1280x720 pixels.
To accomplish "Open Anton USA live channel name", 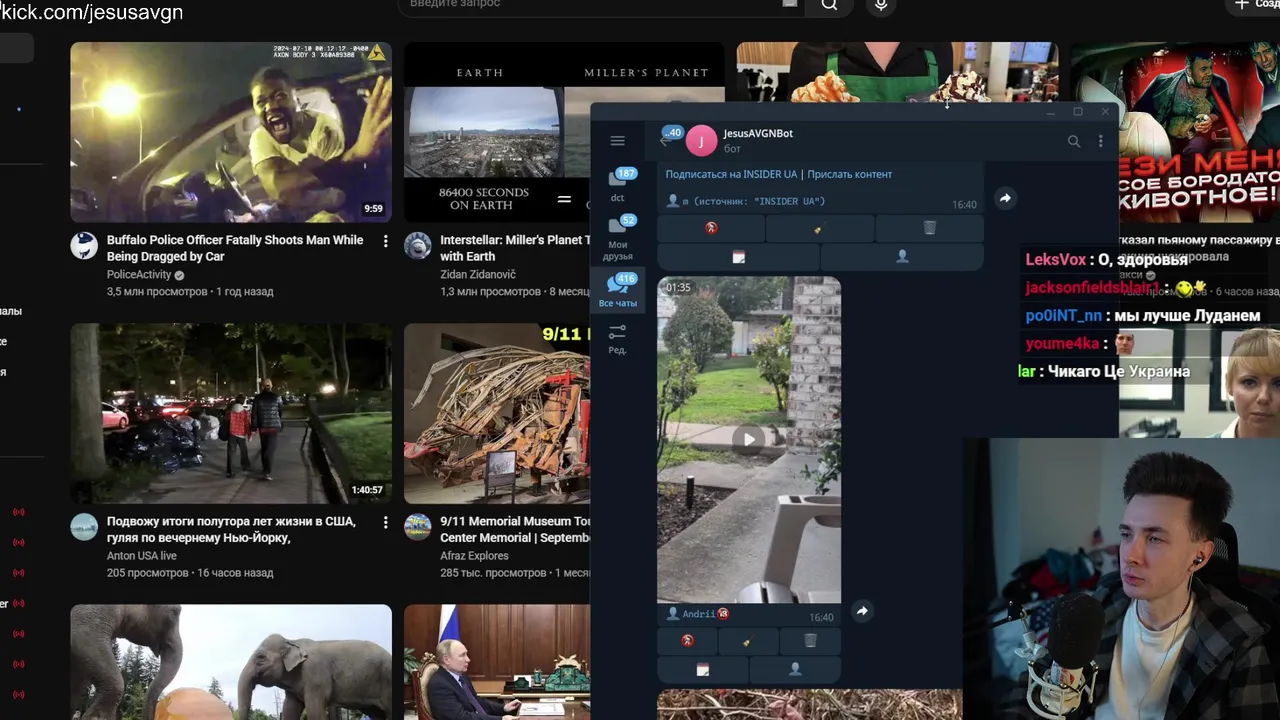I will click(x=142, y=556).
